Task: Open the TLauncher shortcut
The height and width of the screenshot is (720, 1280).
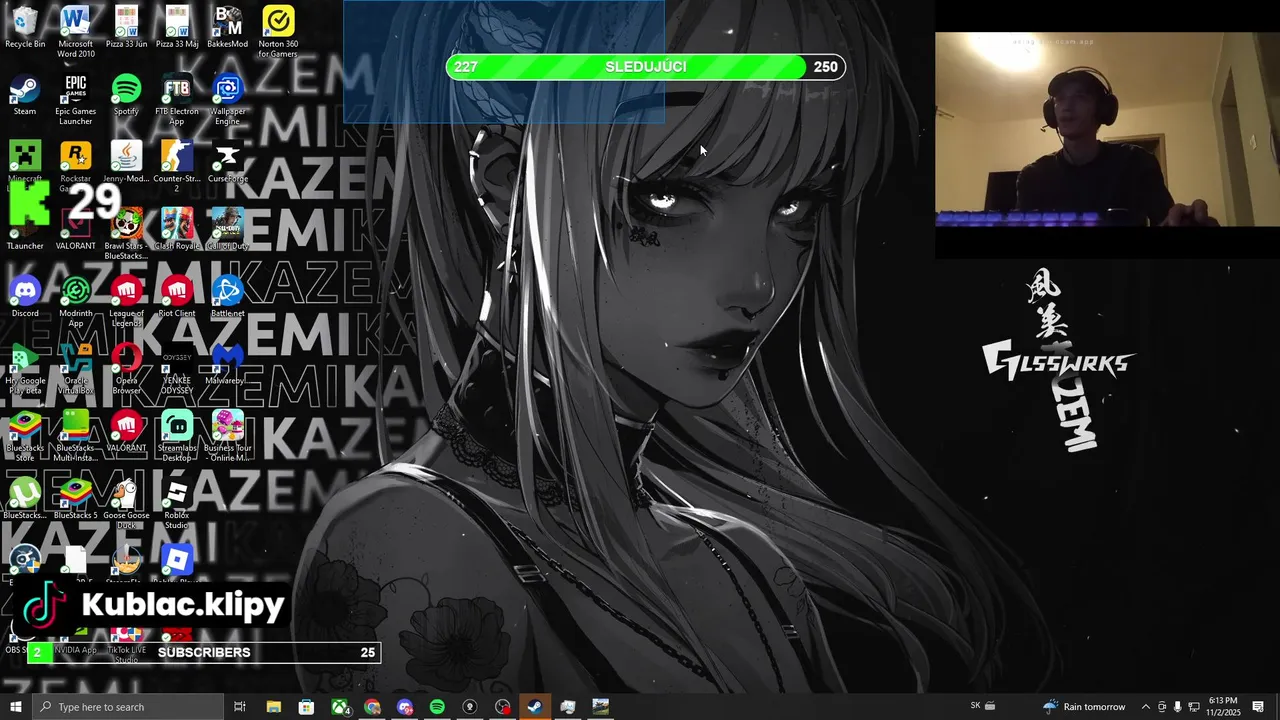Action: (x=25, y=228)
